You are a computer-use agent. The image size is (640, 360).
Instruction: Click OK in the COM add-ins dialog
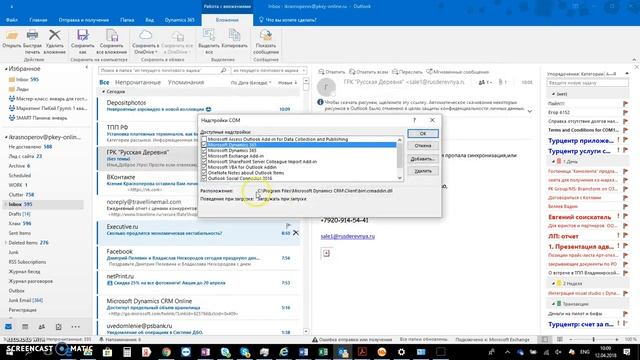point(423,133)
